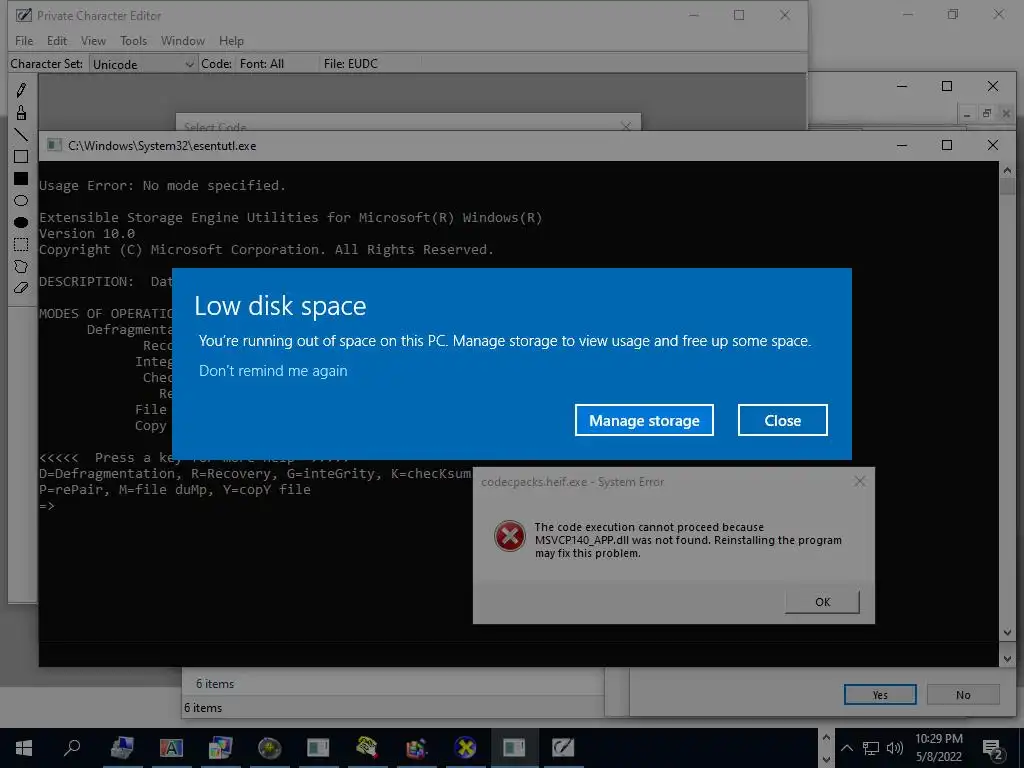Click the 'Font: All' label
Screen dimensions: 1024x768
tap(262, 63)
